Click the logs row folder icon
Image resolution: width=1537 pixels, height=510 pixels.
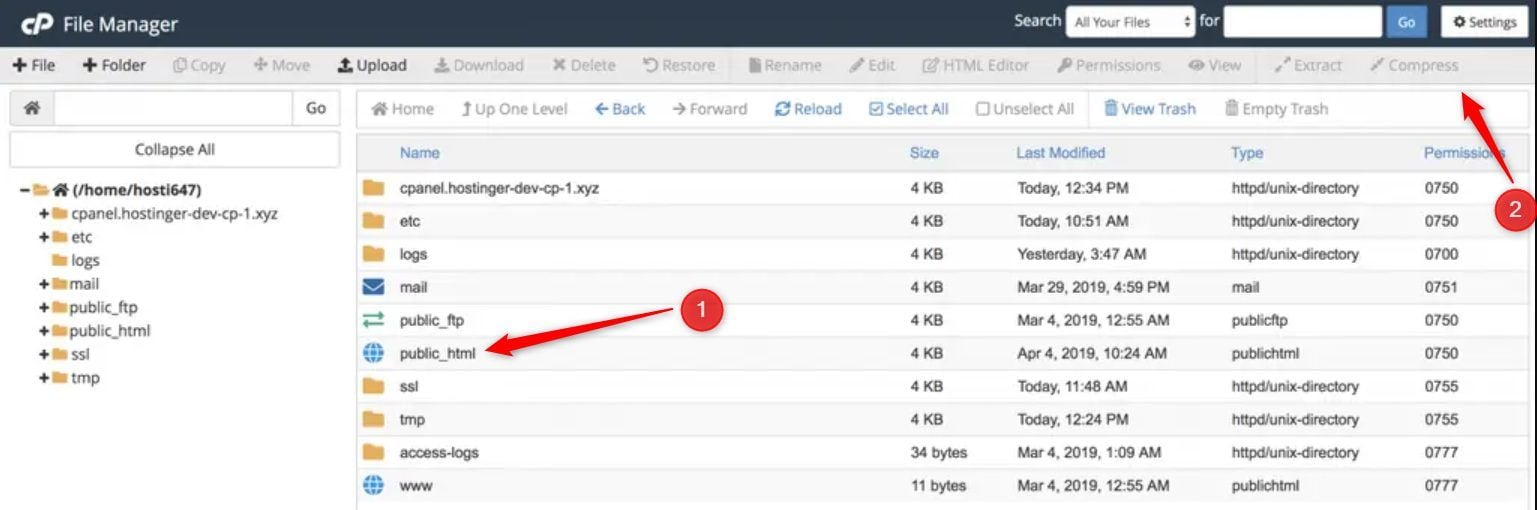(x=374, y=254)
